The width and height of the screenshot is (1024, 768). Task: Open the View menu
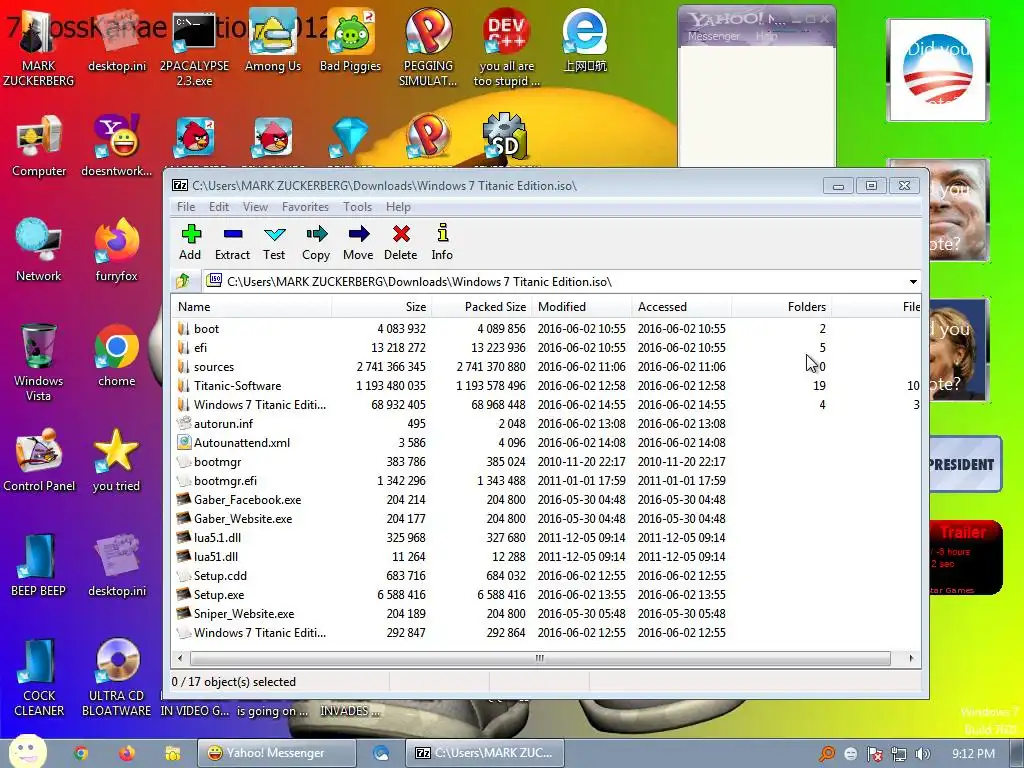point(255,207)
